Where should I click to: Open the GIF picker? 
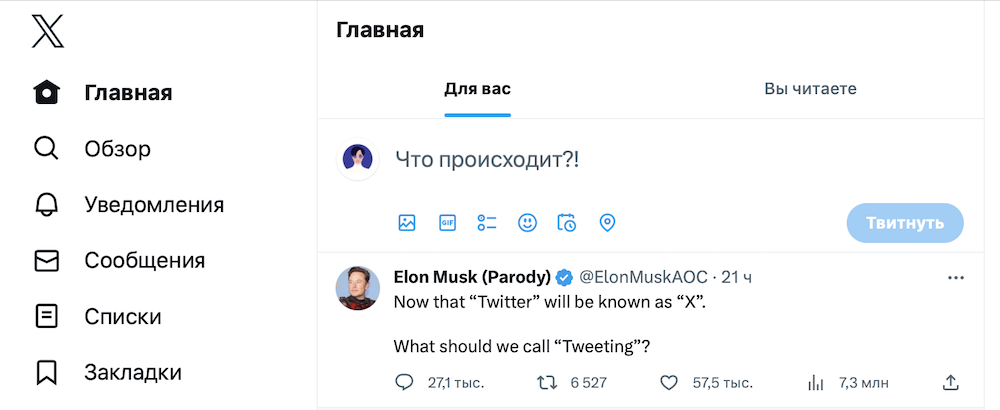[x=447, y=223]
